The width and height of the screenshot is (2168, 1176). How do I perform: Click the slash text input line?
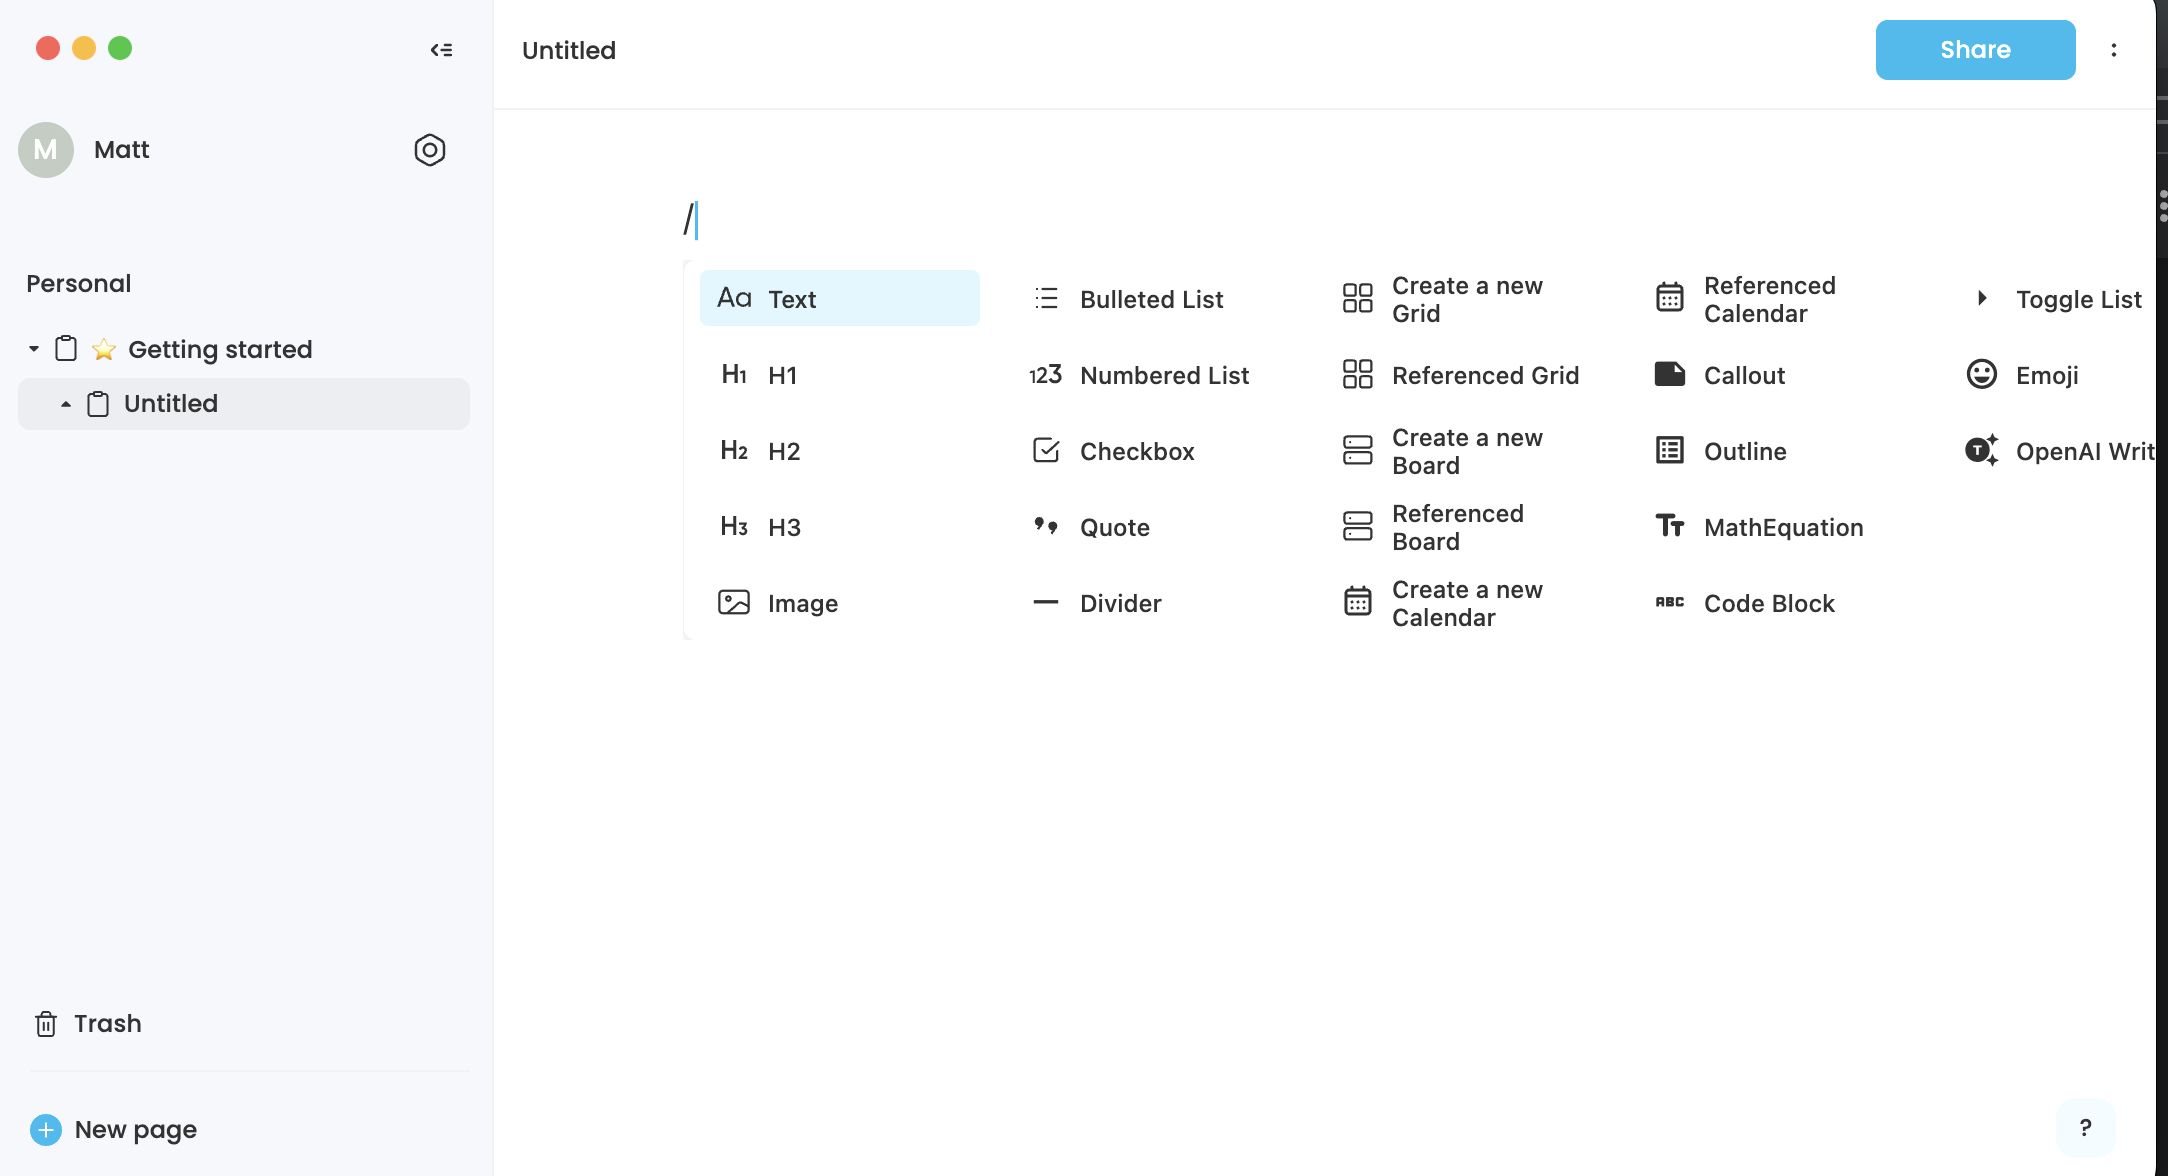(900, 220)
